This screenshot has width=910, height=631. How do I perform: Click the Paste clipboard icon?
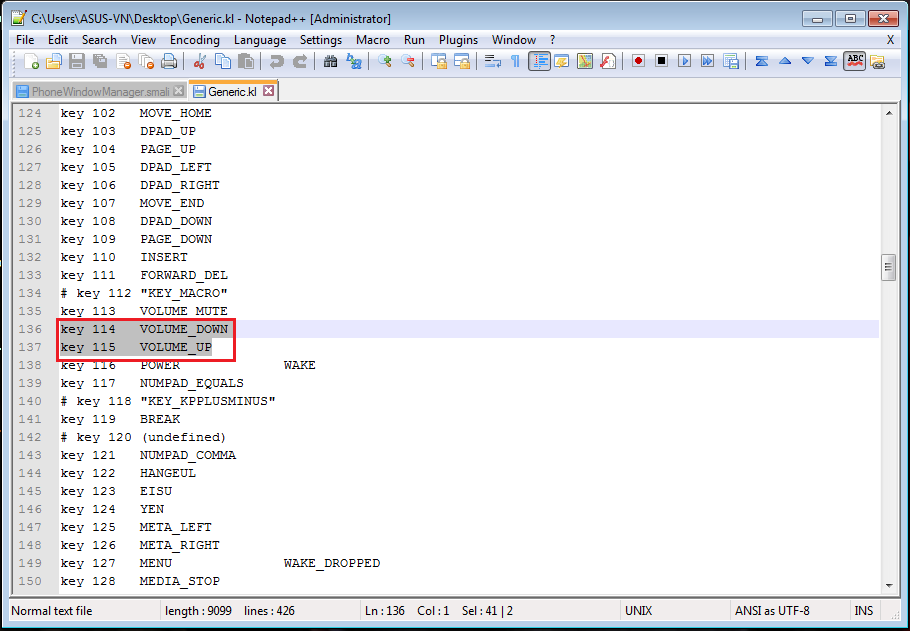pyautogui.click(x=245, y=61)
